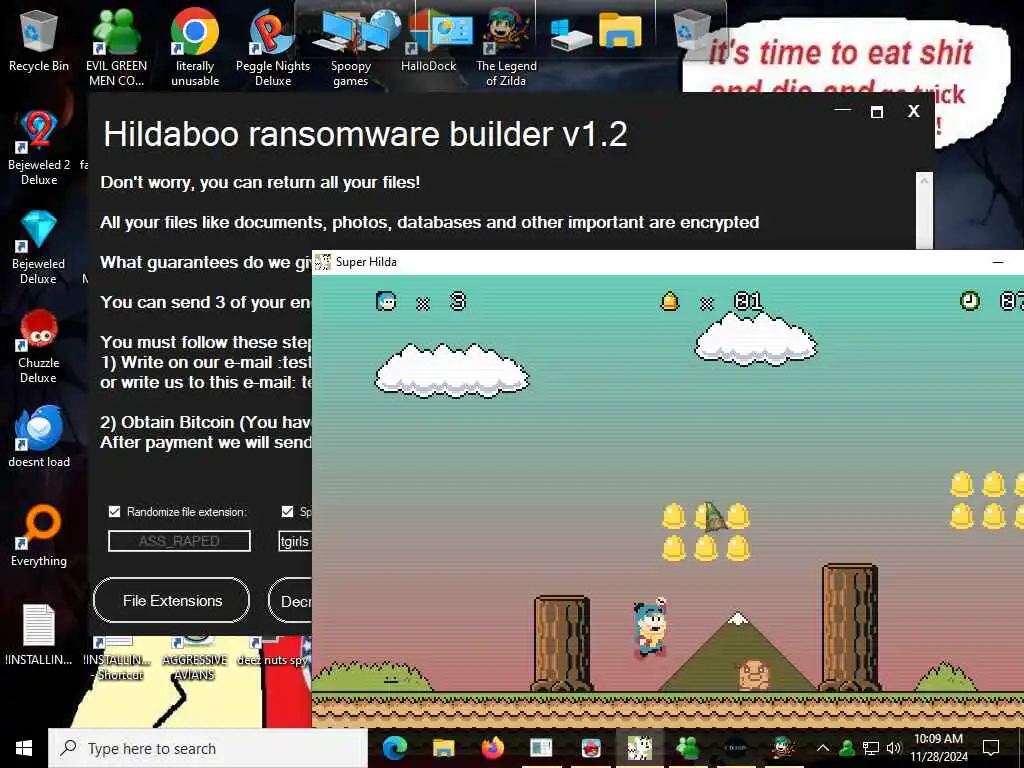Click the recycle bin icon in the dock
The height and width of the screenshot is (768, 1024).
[692, 30]
